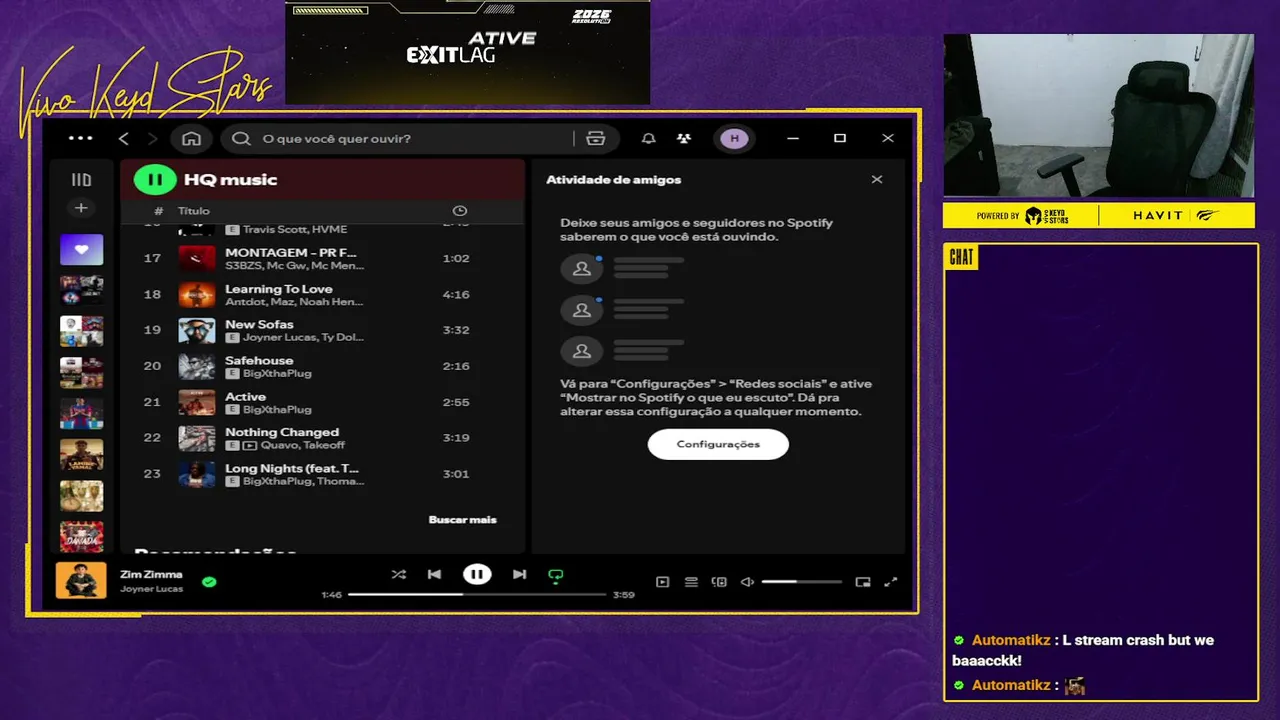Viewport: 1280px width, 720px height.
Task: Open the Zim Zimma now-playing cover art
Action: [81, 580]
